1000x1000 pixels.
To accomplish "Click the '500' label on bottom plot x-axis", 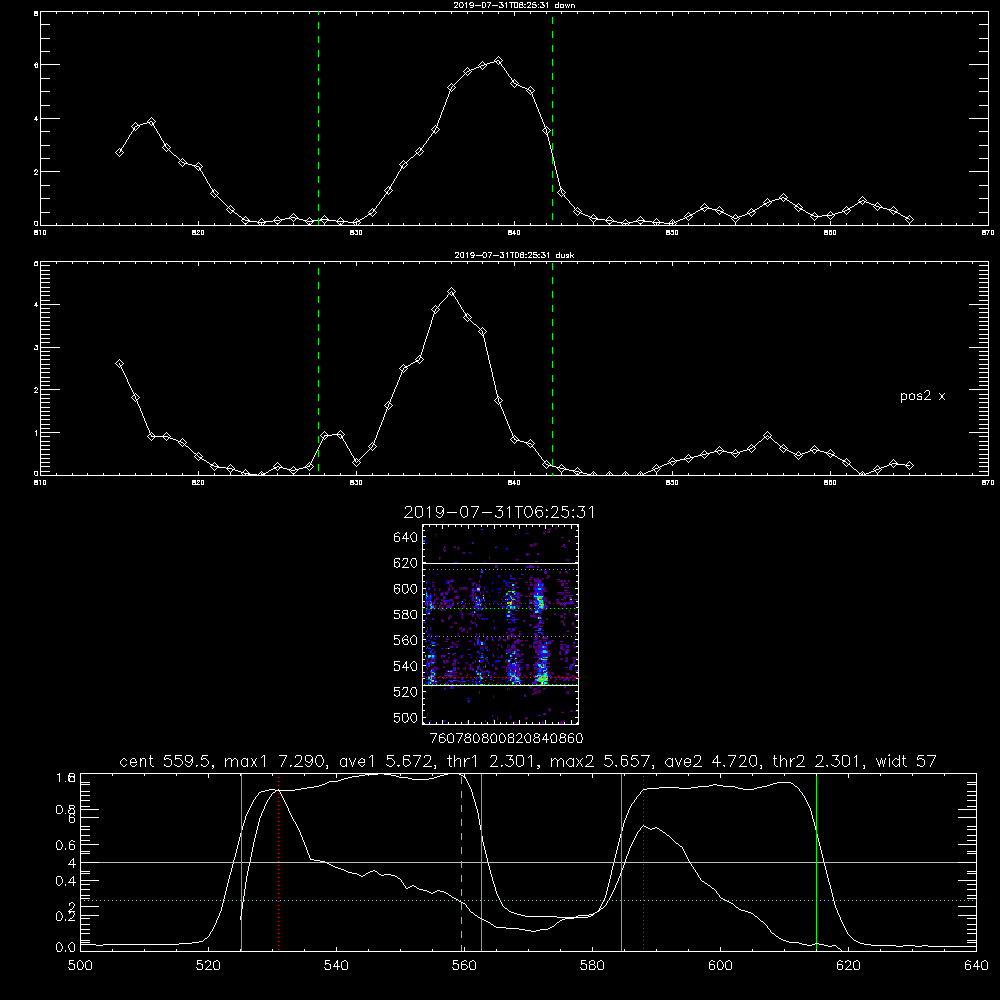I will point(80,966).
